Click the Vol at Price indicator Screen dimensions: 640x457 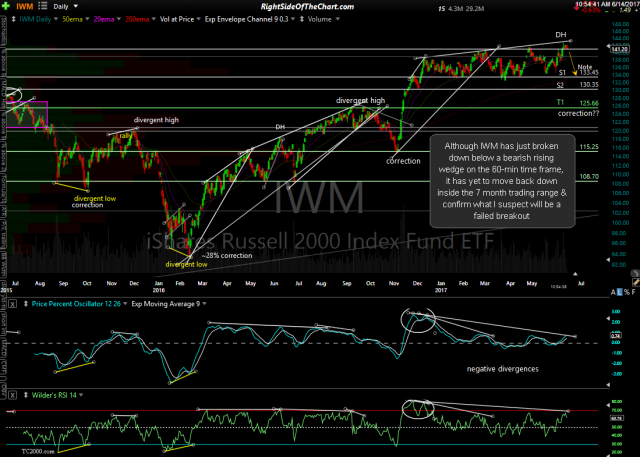(x=177, y=19)
